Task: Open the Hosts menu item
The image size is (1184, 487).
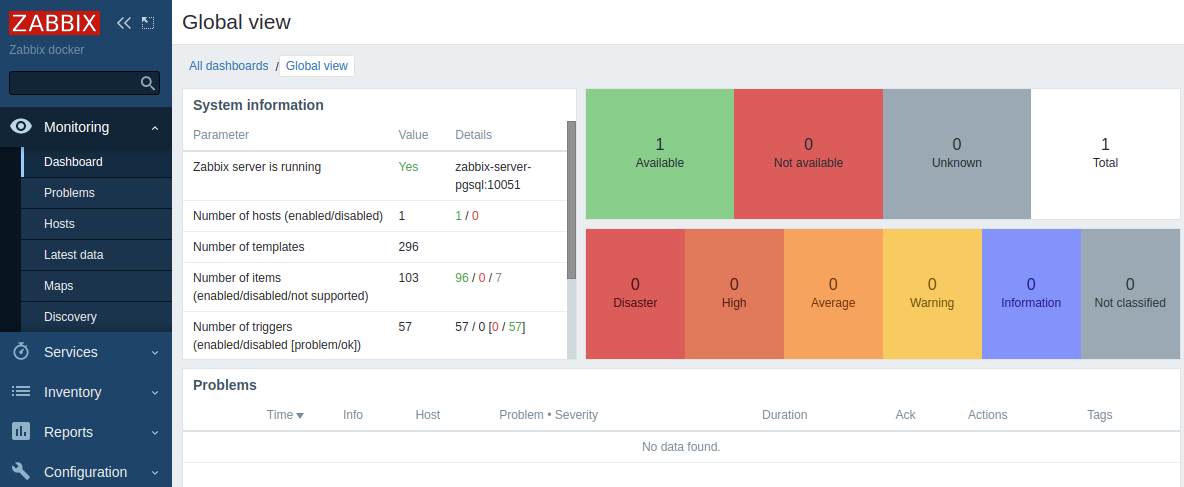Action: pos(97,223)
